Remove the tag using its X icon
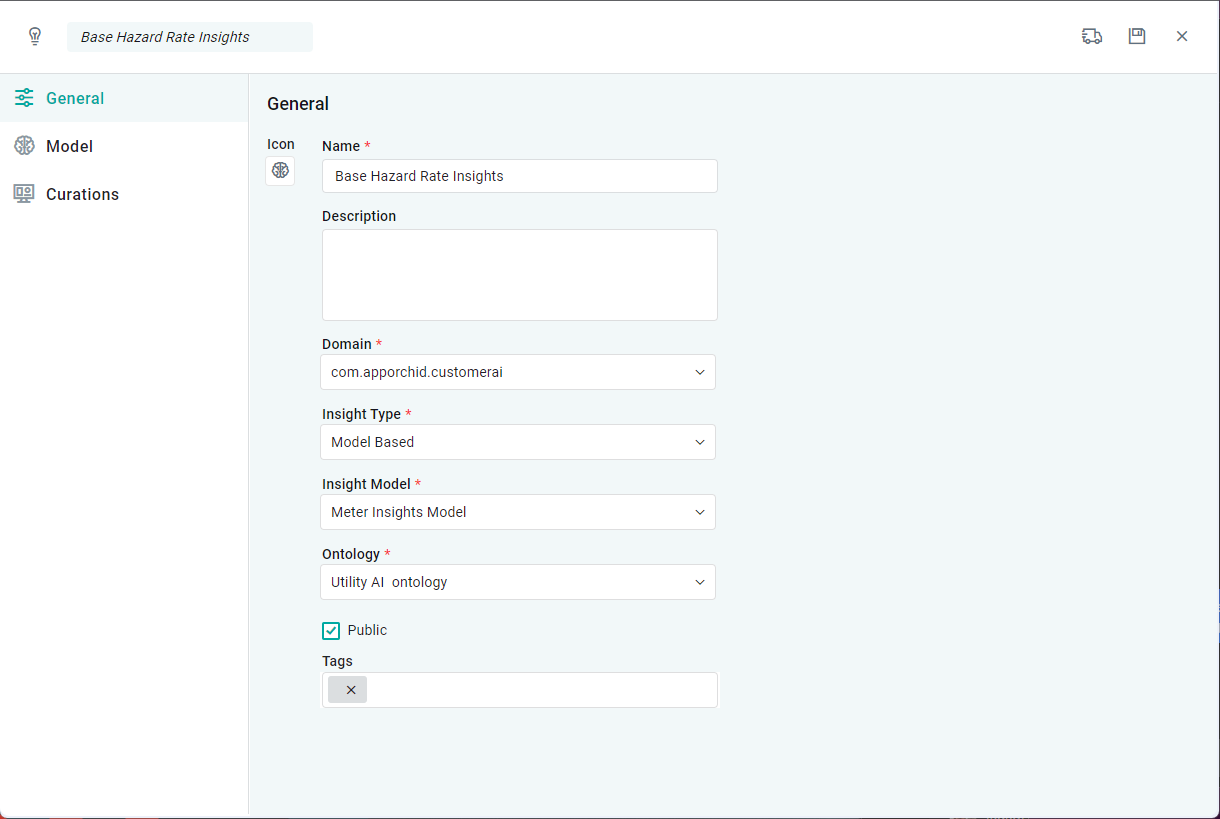 [350, 690]
